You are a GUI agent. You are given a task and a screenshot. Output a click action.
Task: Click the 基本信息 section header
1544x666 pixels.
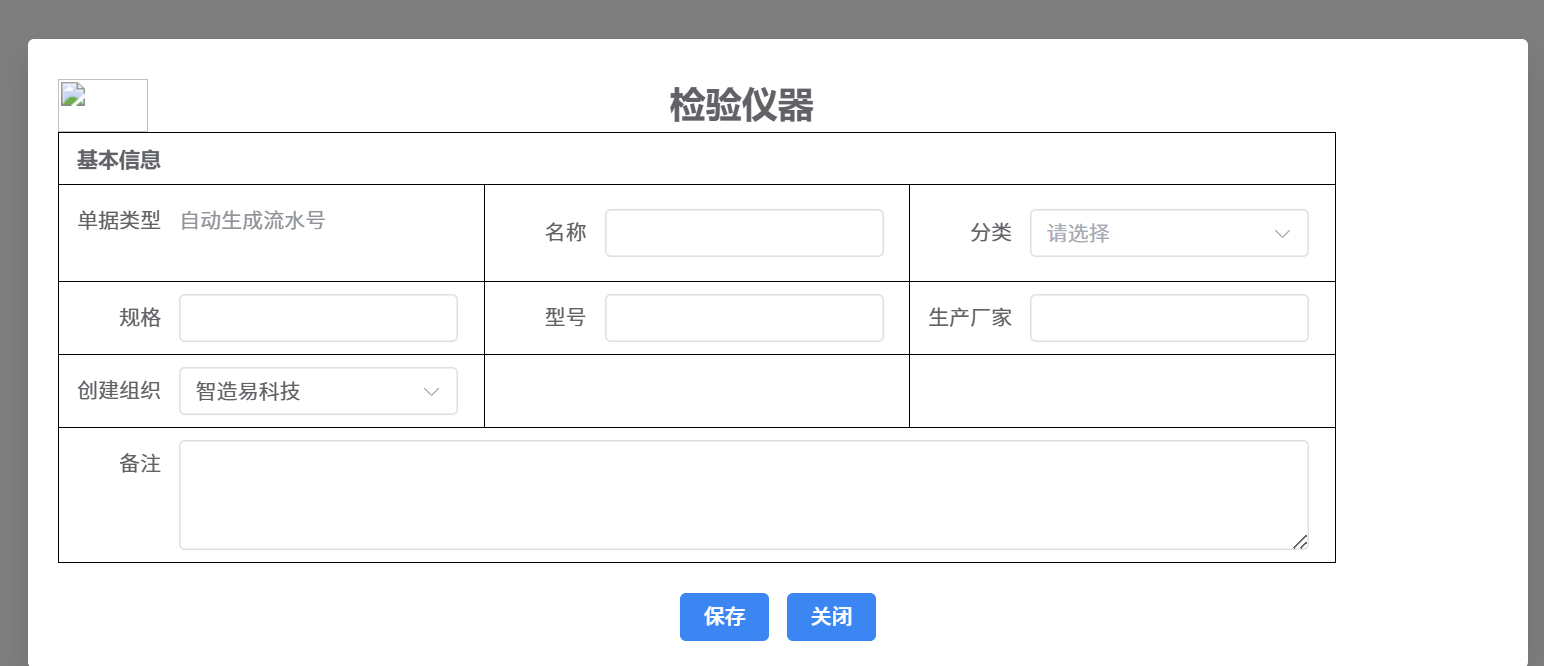(119, 160)
